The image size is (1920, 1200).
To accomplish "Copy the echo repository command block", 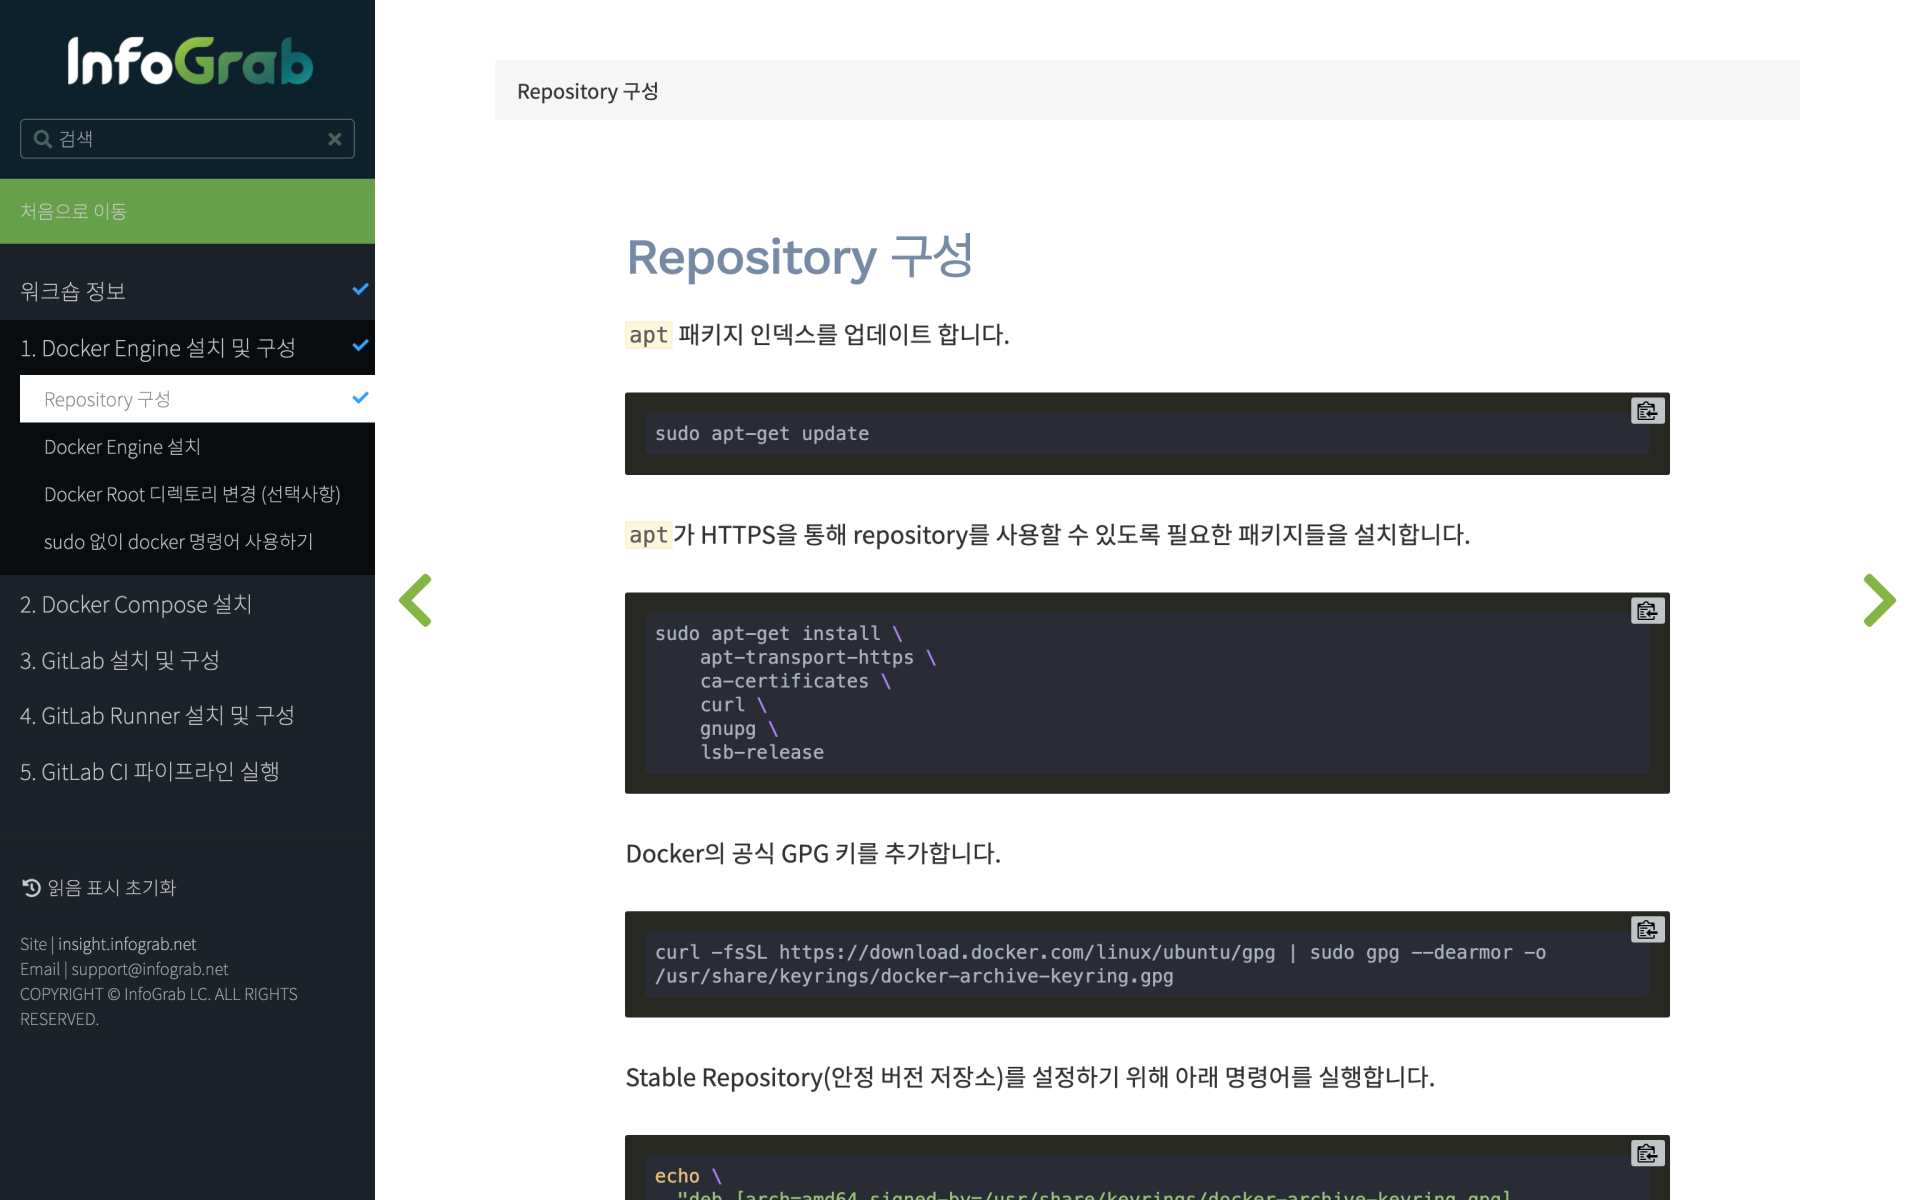I will pyautogui.click(x=1647, y=1154).
